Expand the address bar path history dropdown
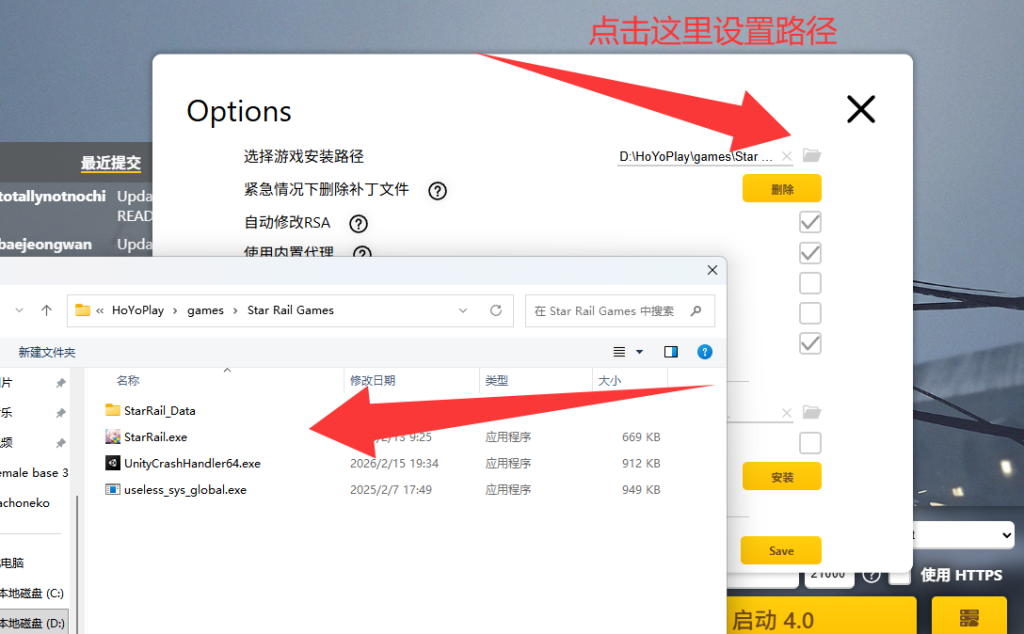This screenshot has height=634, width=1024. pyautogui.click(x=463, y=311)
